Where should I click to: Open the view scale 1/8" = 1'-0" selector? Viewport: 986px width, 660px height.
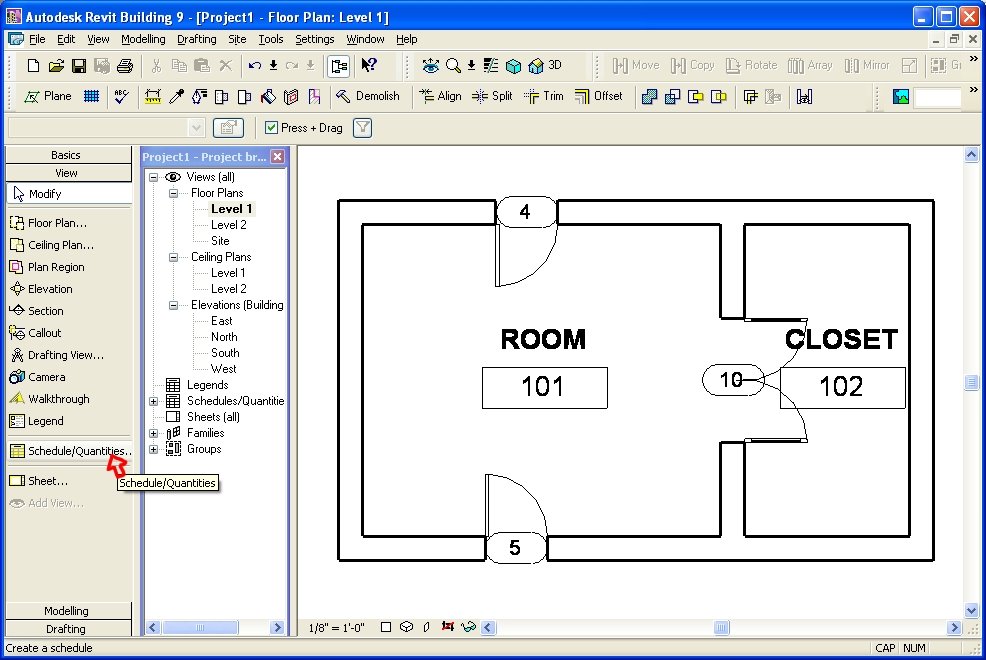[x=333, y=628]
